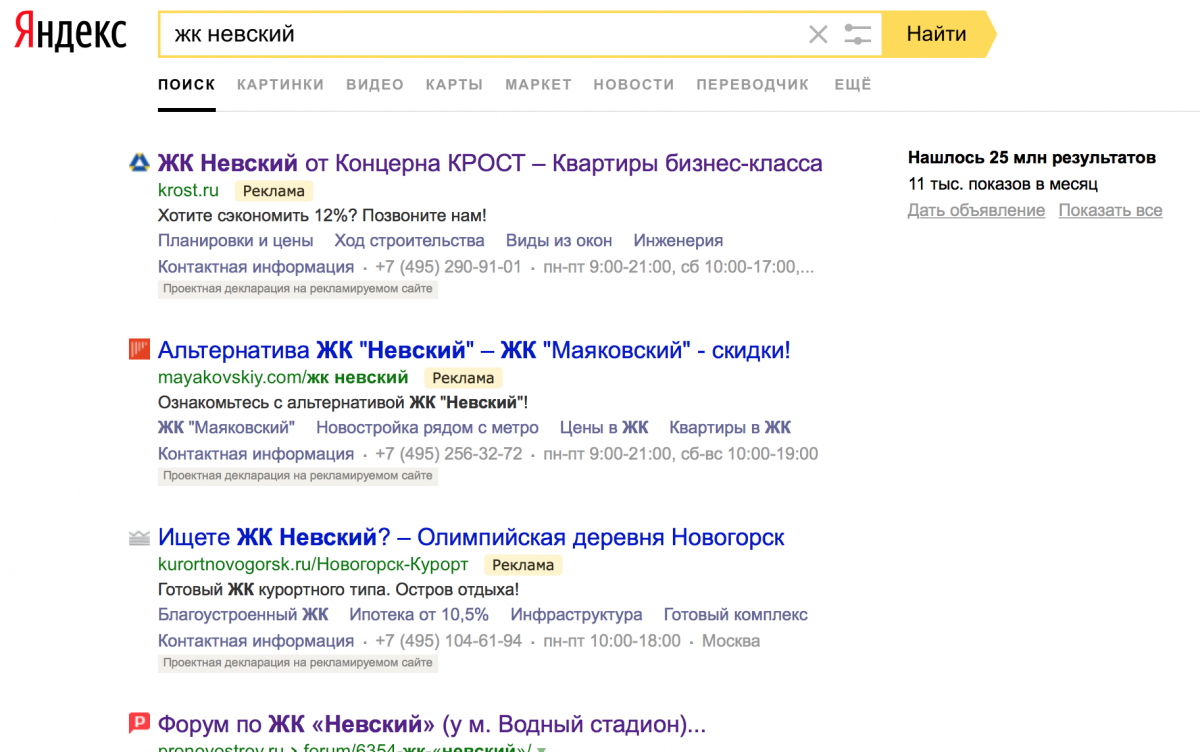
Task: Click the red Mayakovskiy favicon
Action: click(139, 350)
